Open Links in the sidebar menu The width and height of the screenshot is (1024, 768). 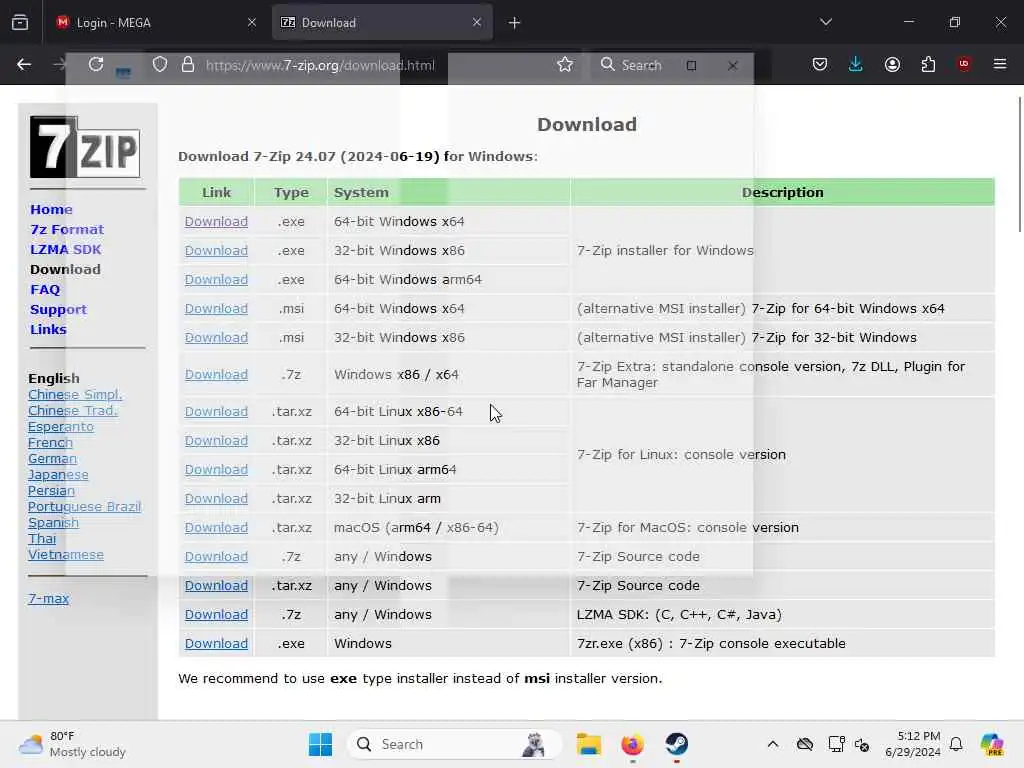click(48, 330)
